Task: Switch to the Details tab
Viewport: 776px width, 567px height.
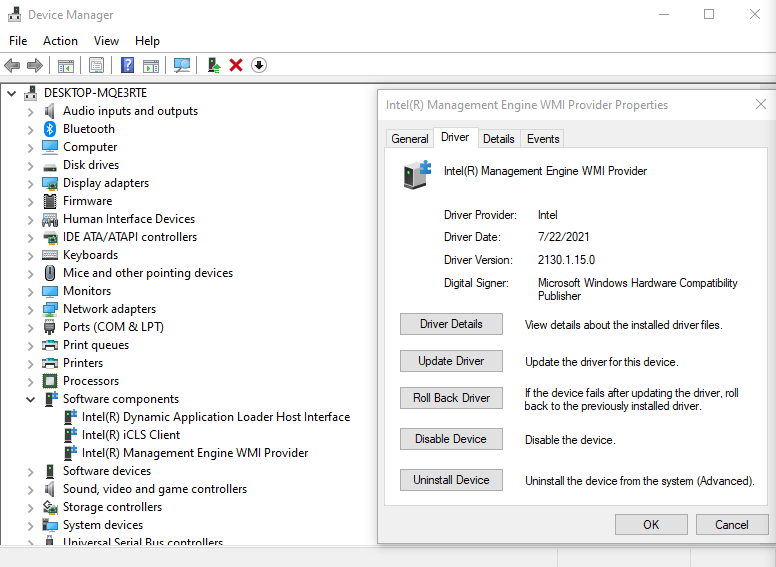Action: pos(498,139)
